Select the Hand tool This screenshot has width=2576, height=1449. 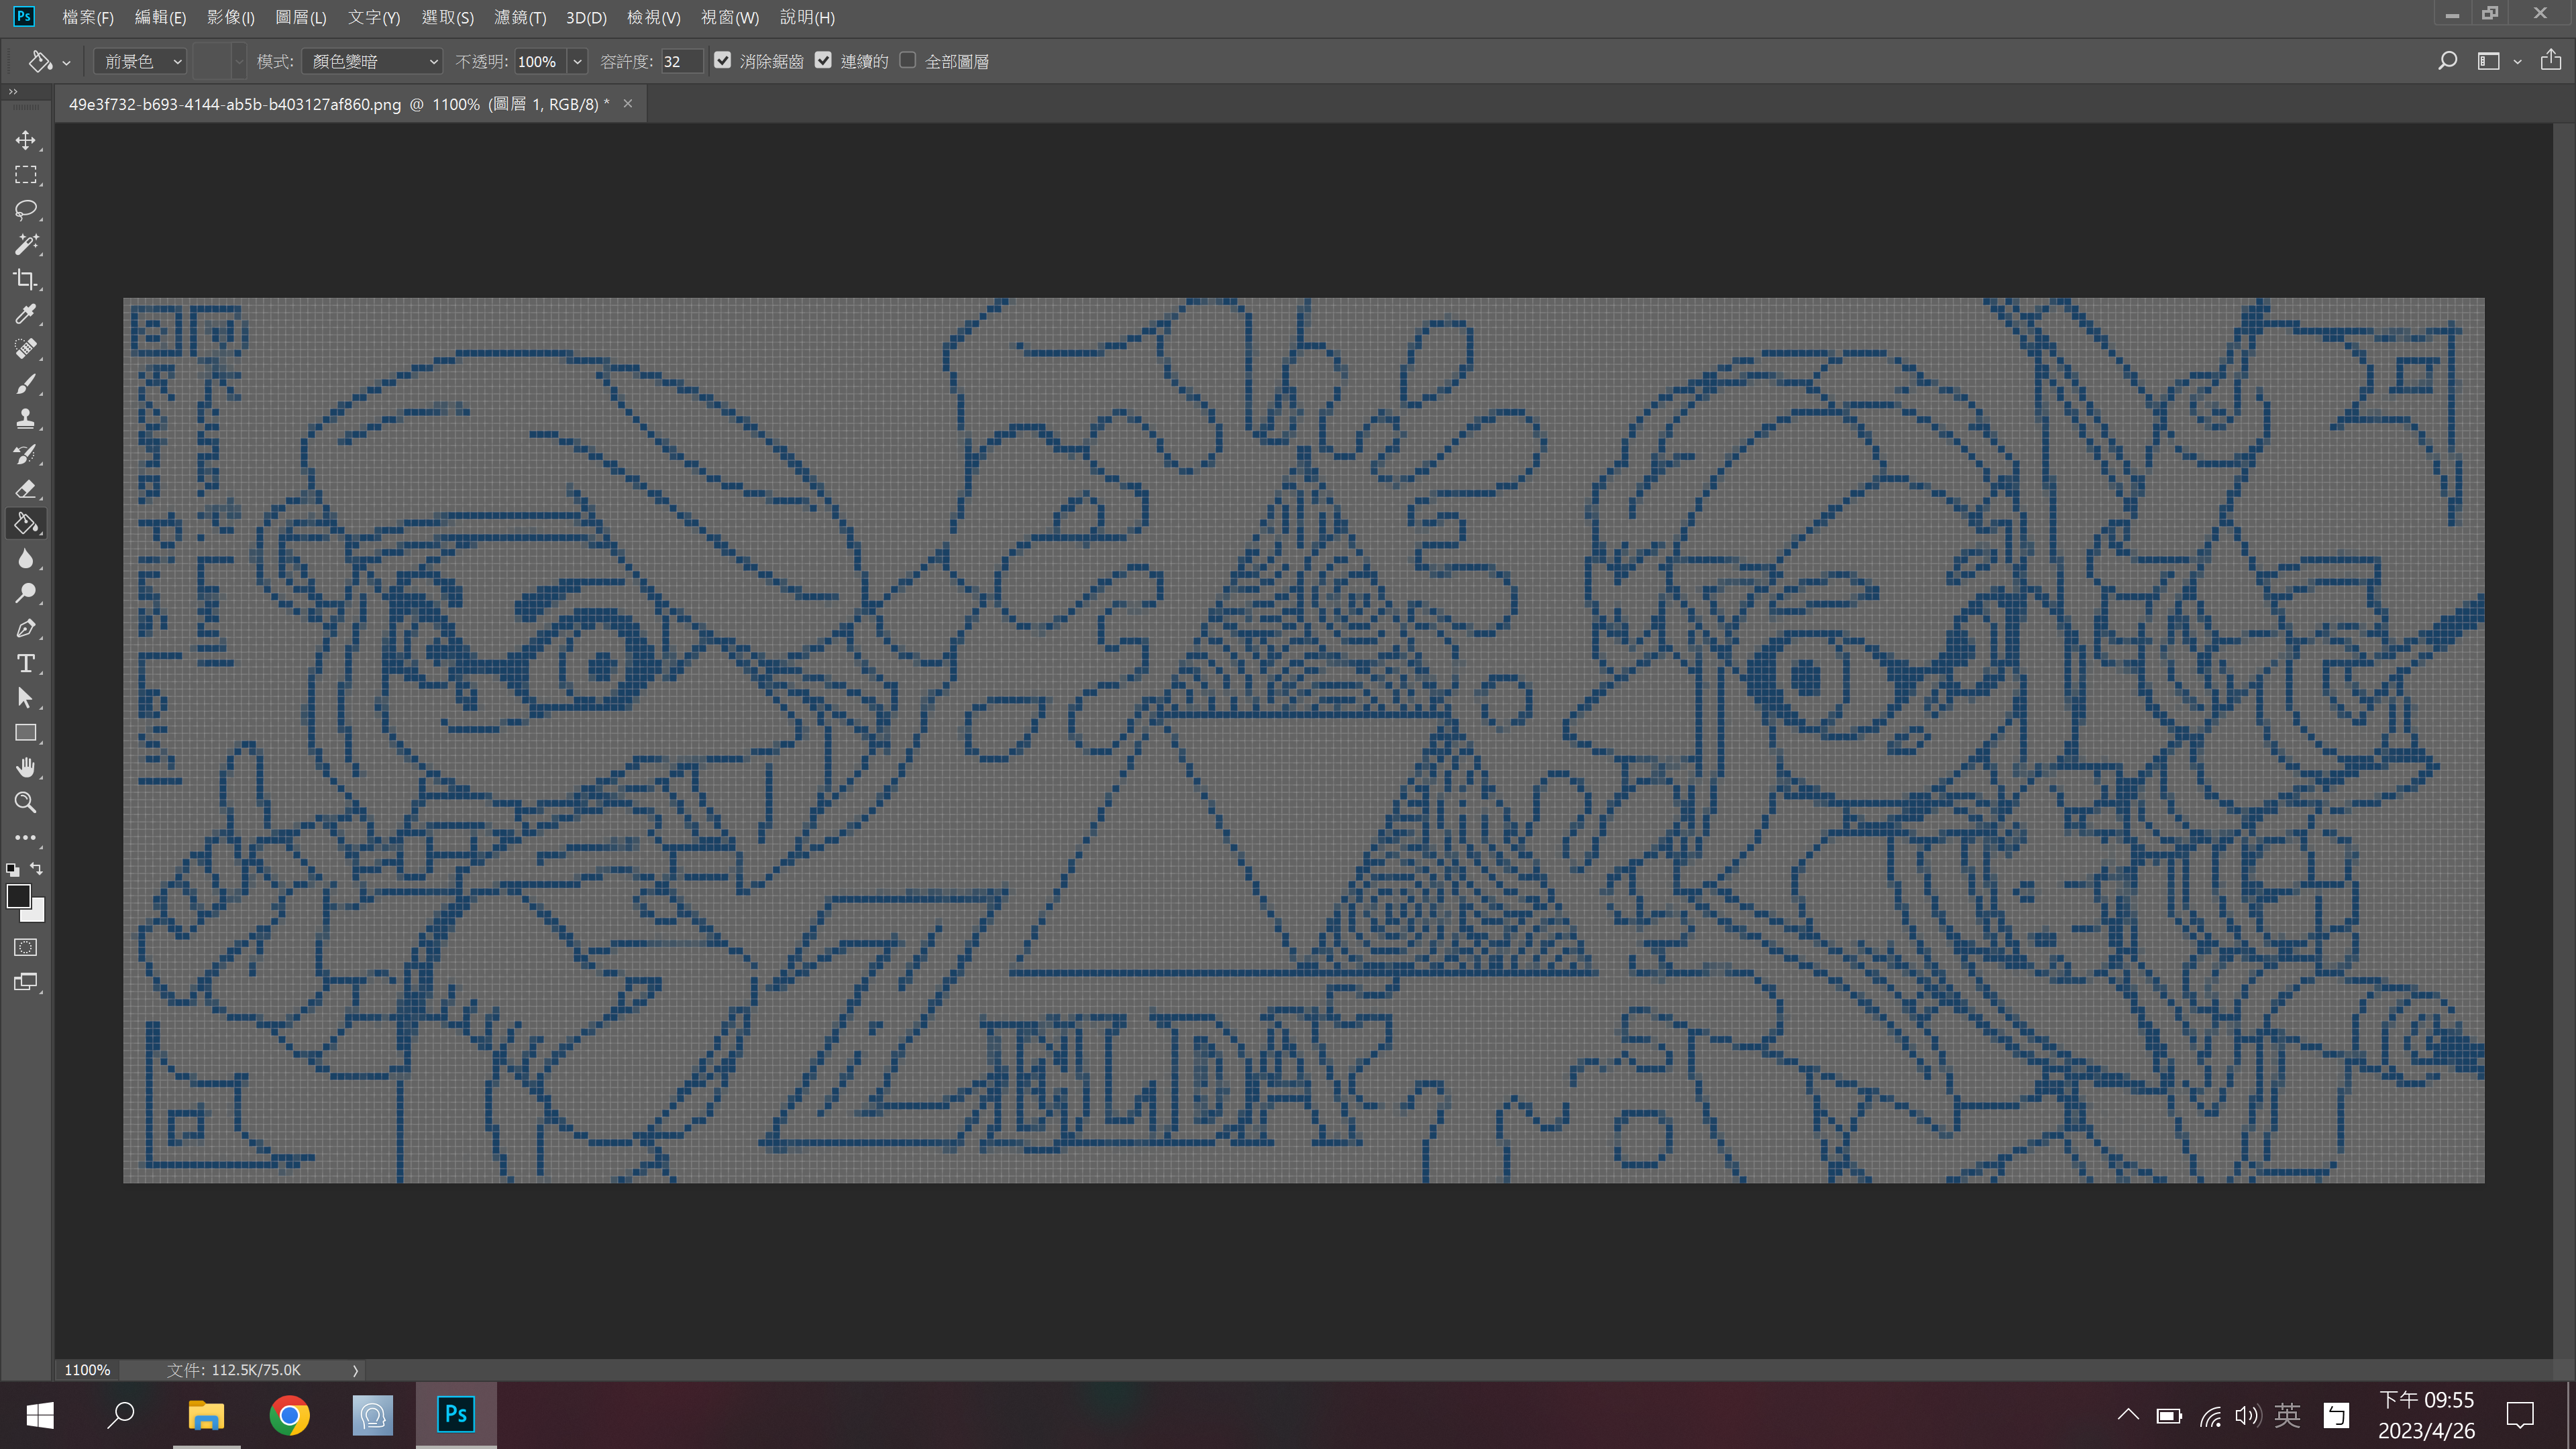pyautogui.click(x=26, y=768)
